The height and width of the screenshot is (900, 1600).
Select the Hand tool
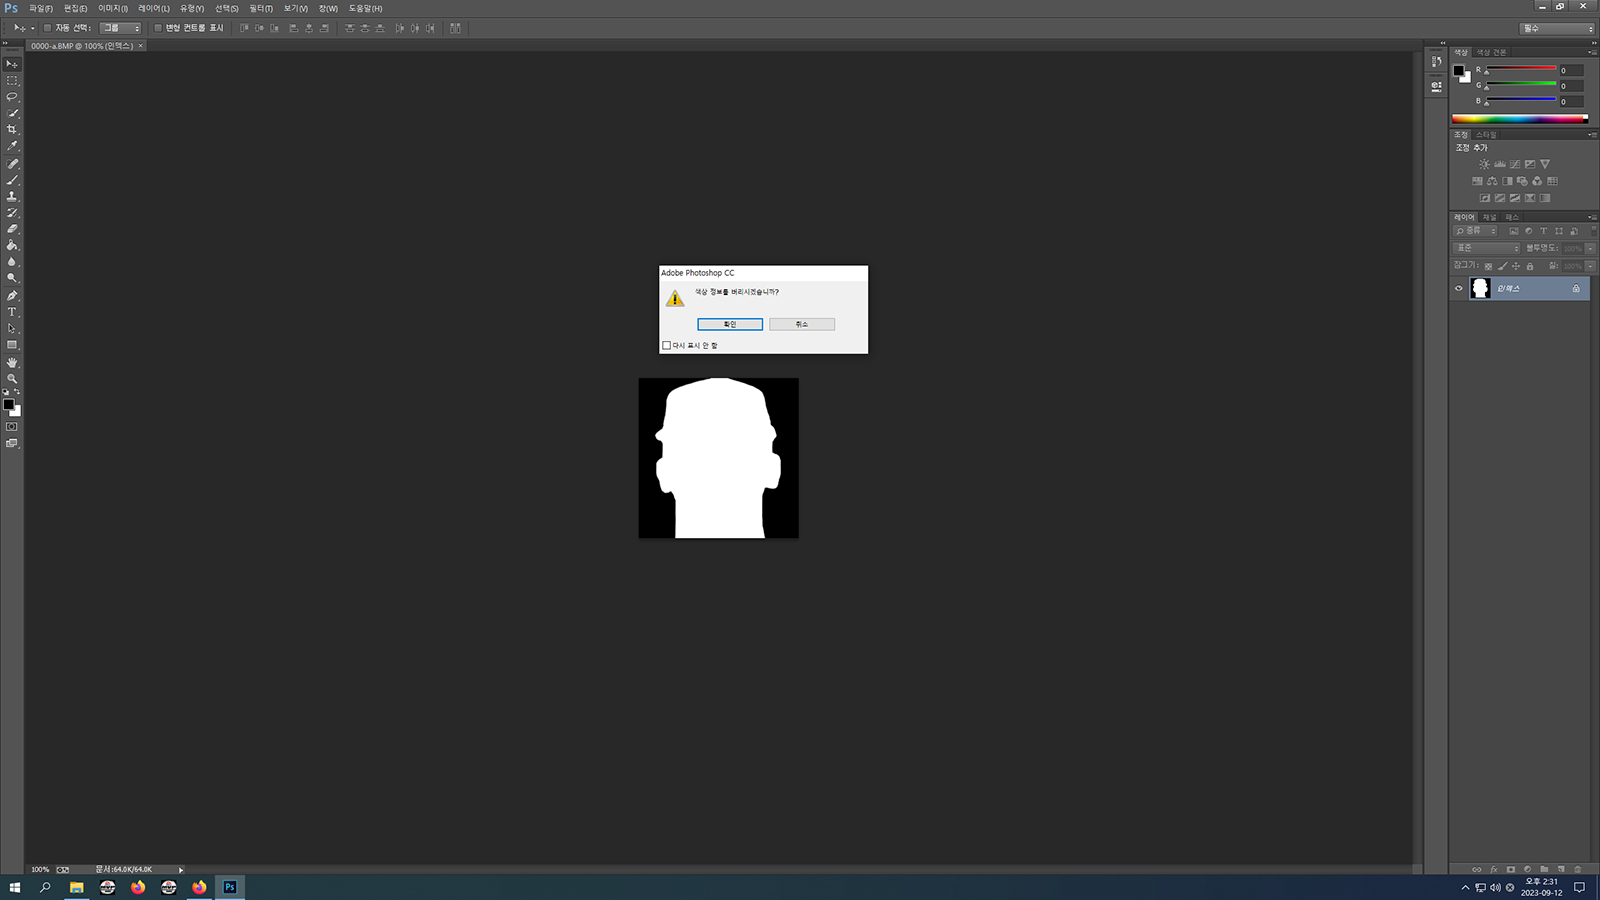click(x=12, y=362)
